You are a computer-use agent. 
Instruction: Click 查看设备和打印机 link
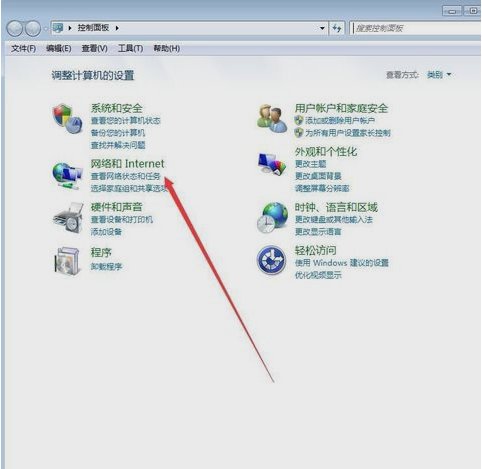point(122,219)
